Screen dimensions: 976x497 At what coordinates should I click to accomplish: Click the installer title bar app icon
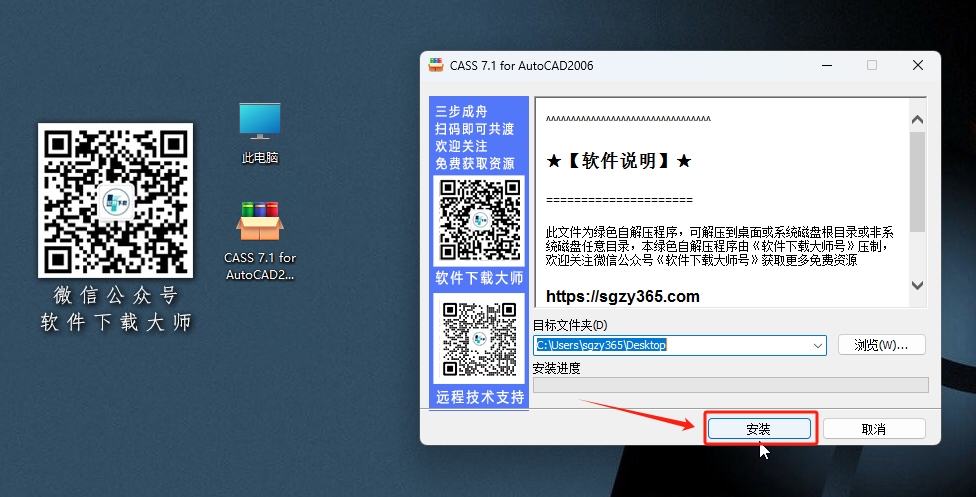coord(436,65)
